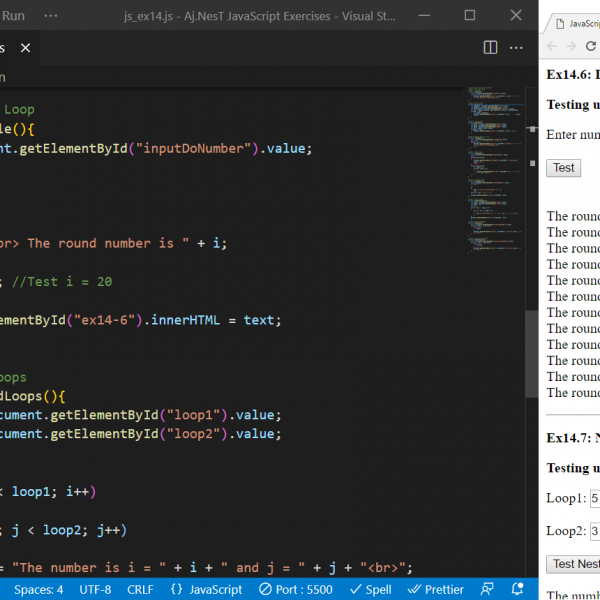Click the Split Editor Right icon
The height and width of the screenshot is (600, 600).
[490, 47]
